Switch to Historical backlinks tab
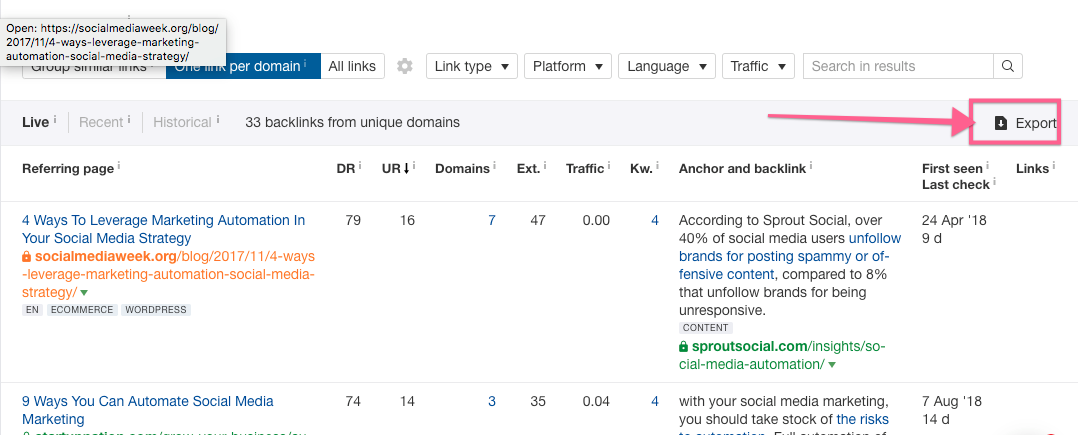The width and height of the screenshot is (1078, 435). (x=182, y=122)
